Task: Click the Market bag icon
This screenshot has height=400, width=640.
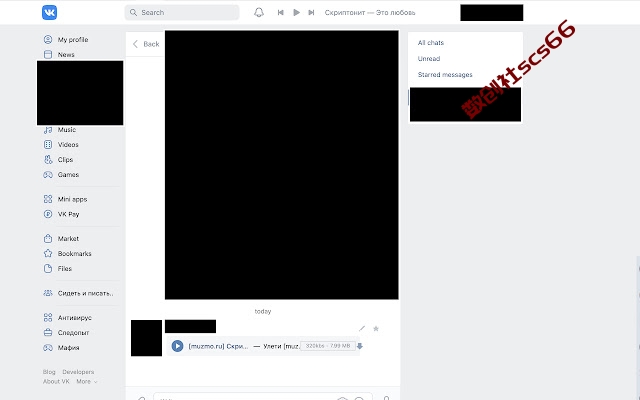Action: [x=48, y=239]
